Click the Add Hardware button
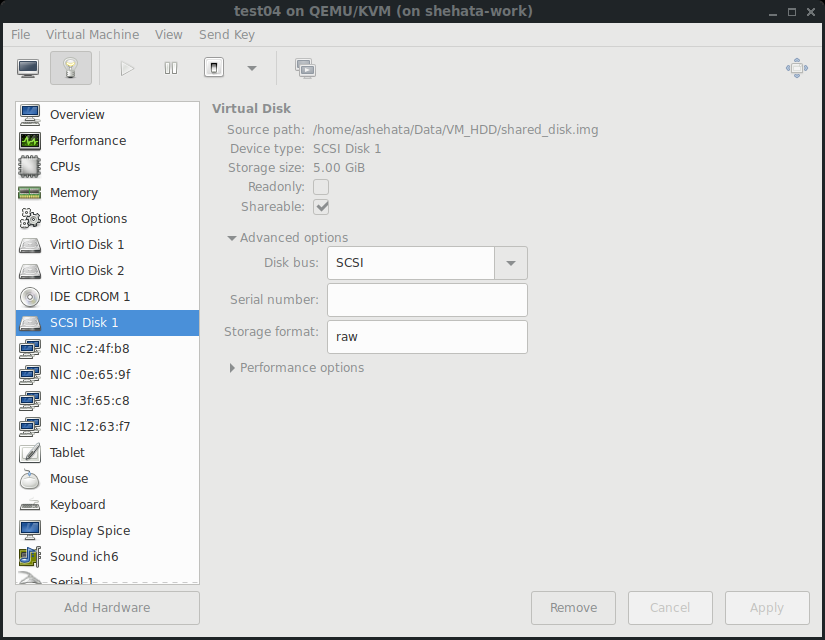Viewport: 825px width, 640px height. click(x=107, y=607)
